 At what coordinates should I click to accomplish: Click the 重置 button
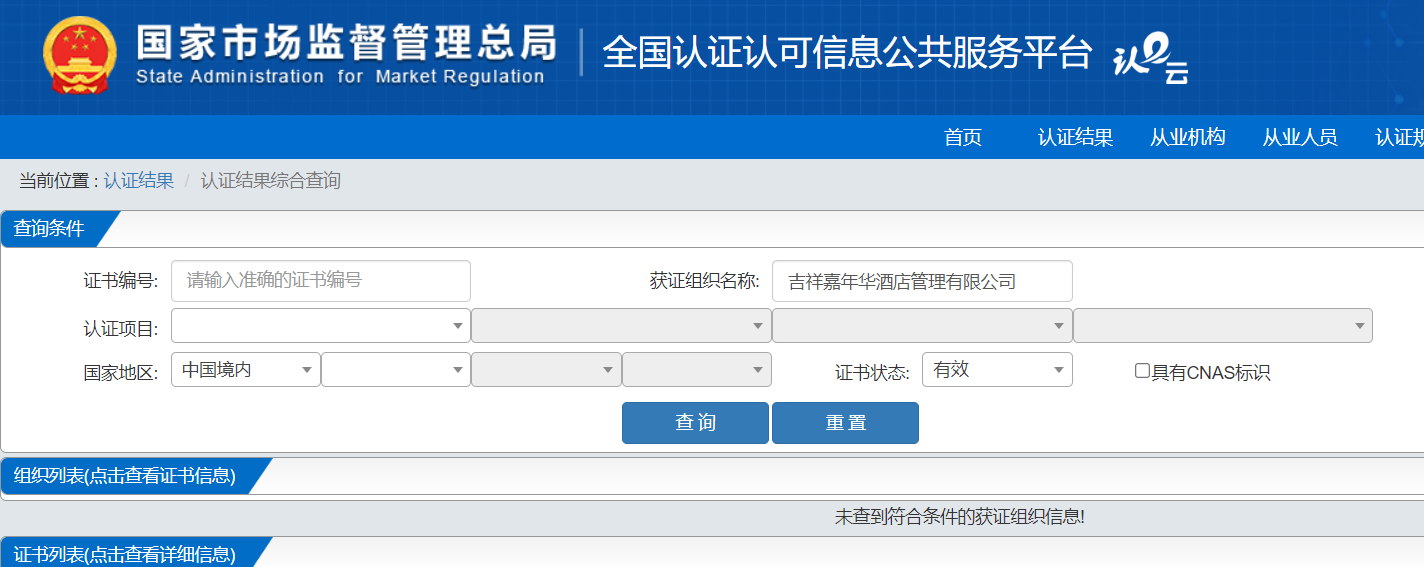[x=845, y=423]
